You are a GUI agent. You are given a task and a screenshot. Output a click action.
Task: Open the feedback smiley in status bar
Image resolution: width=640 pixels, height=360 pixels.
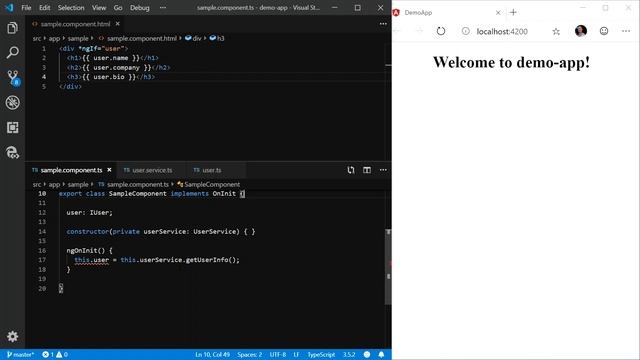click(x=367, y=354)
